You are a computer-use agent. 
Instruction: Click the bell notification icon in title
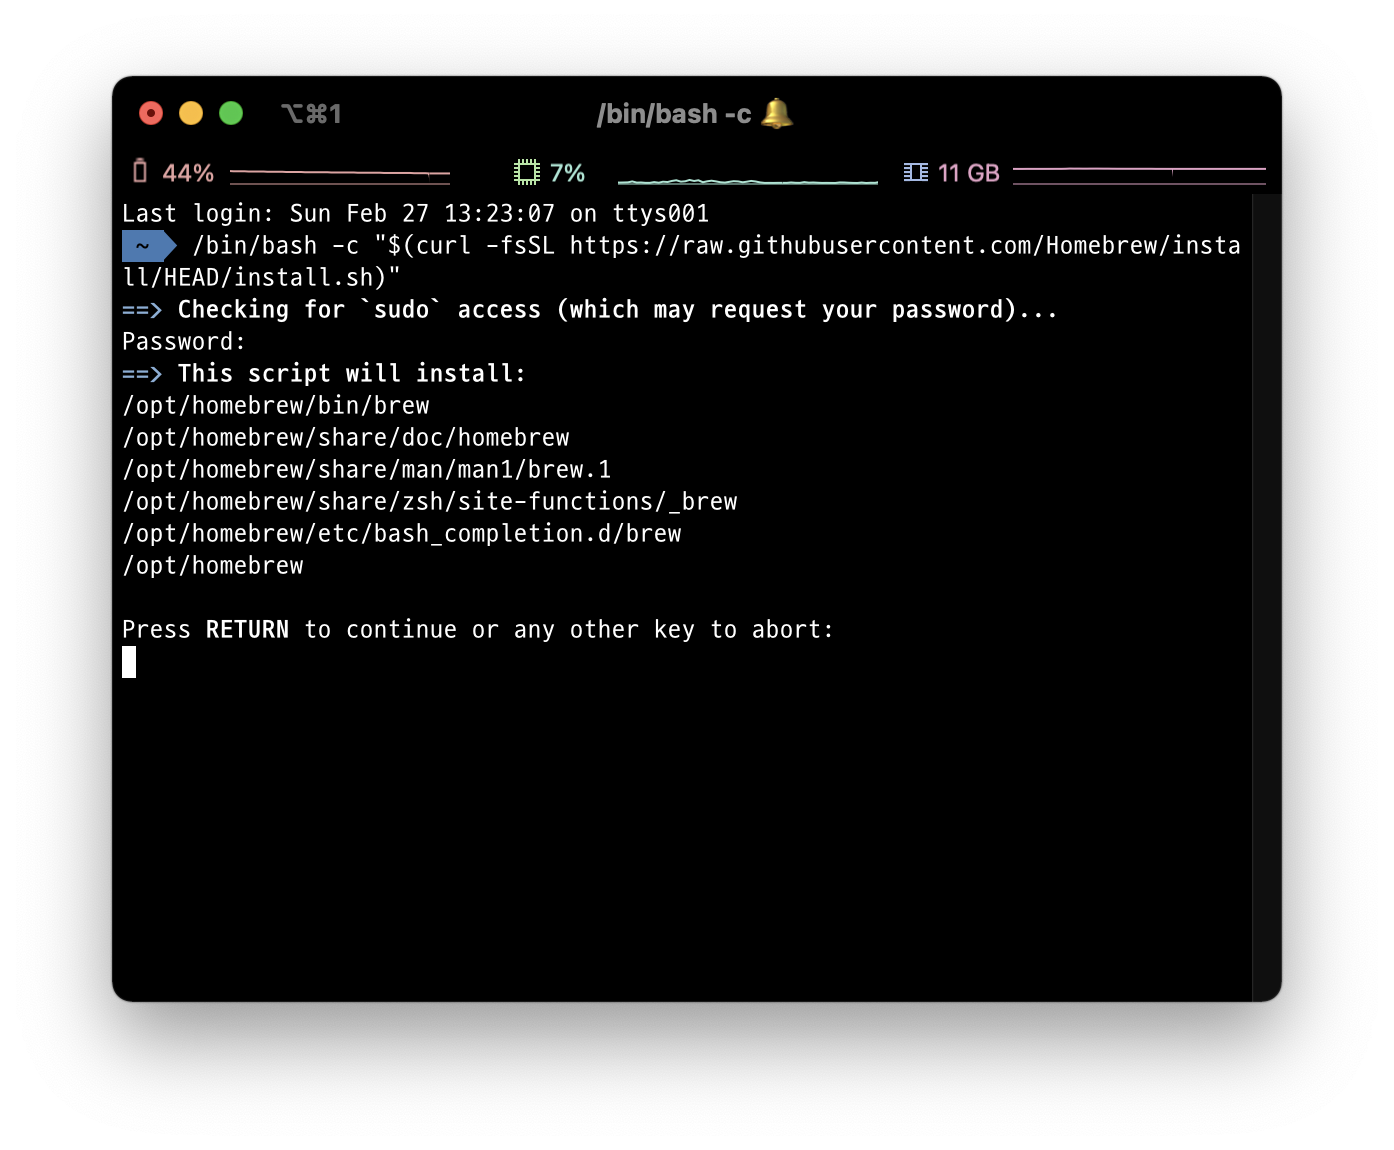pyautogui.click(x=777, y=113)
